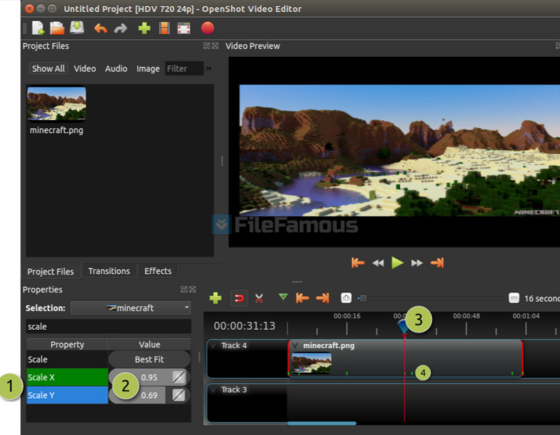Click the zoom-out icon beside zoom slider

point(346,298)
